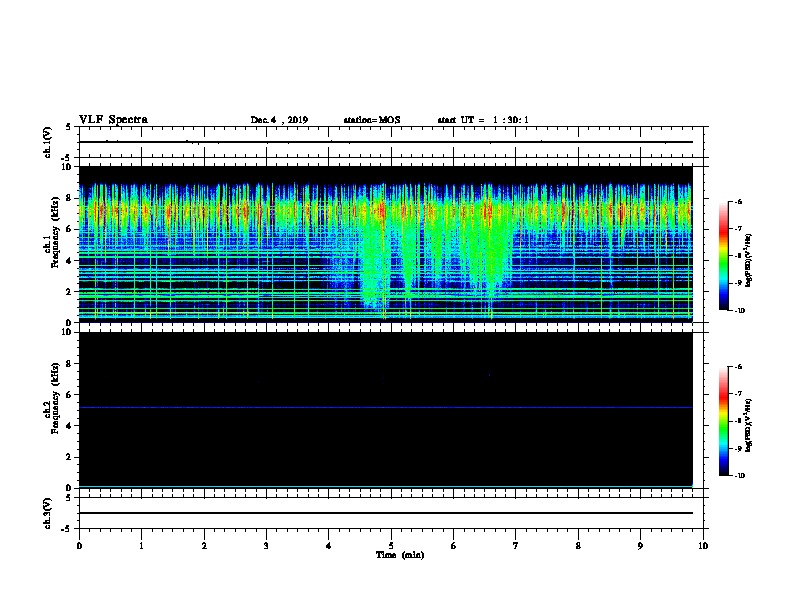Click the "station=MOS" header label
This screenshot has width=792, height=612.
pyautogui.click(x=372, y=120)
